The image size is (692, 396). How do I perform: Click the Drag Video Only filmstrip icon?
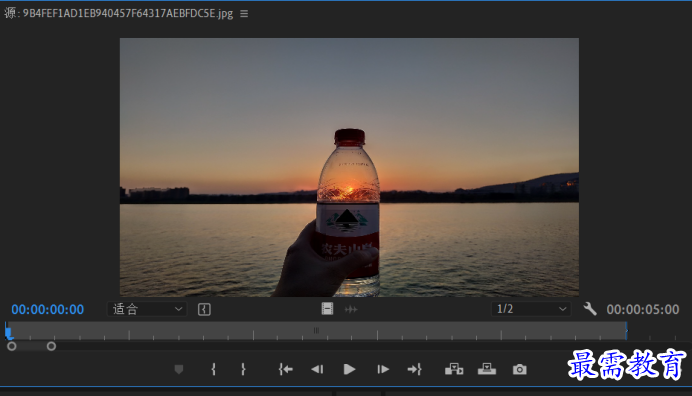[327, 309]
